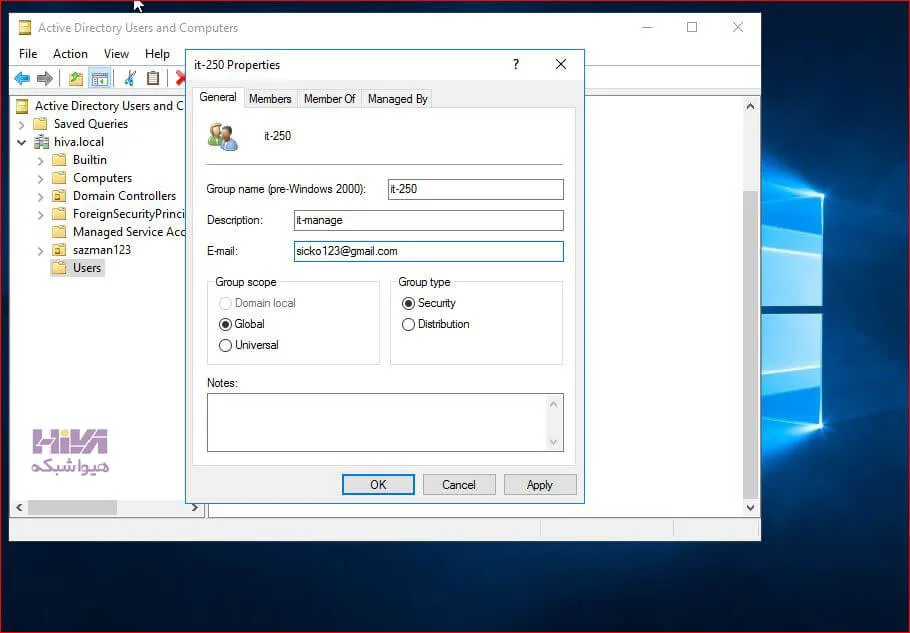910x633 pixels.
Task: Click the Notes scroll down arrow
Action: 553,443
